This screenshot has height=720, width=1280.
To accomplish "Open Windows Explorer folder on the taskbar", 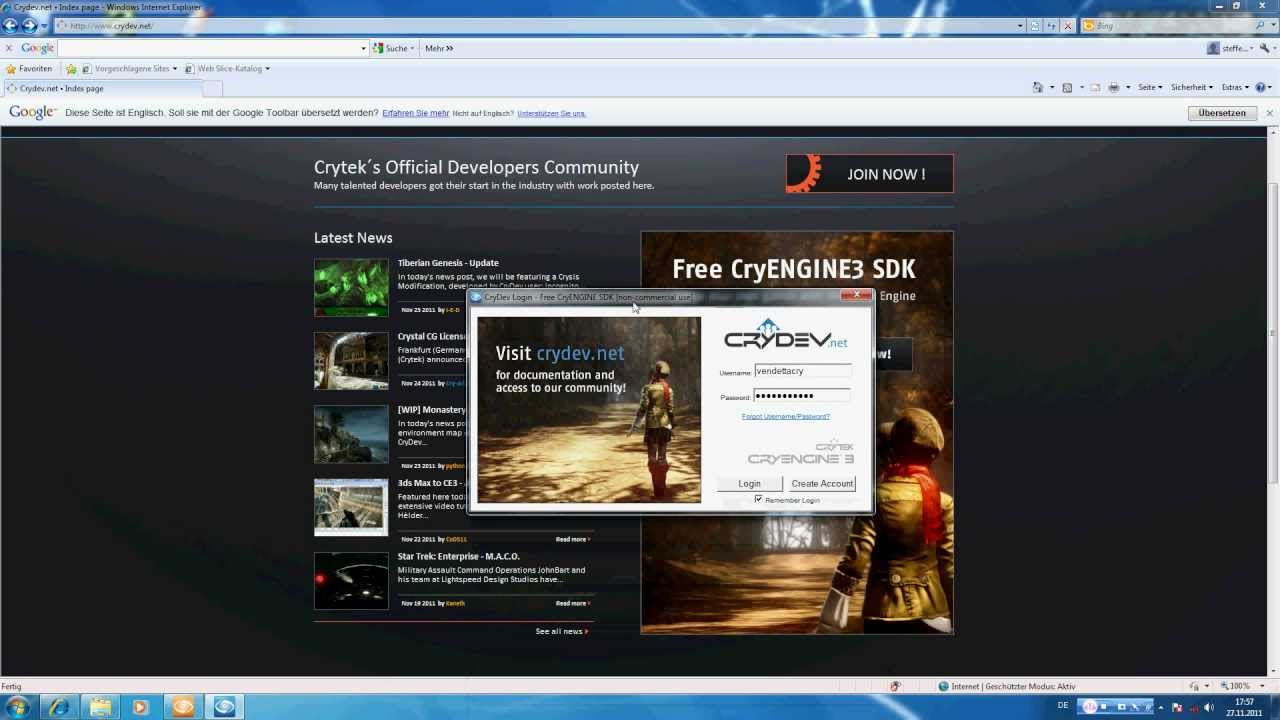I will pyautogui.click(x=101, y=707).
